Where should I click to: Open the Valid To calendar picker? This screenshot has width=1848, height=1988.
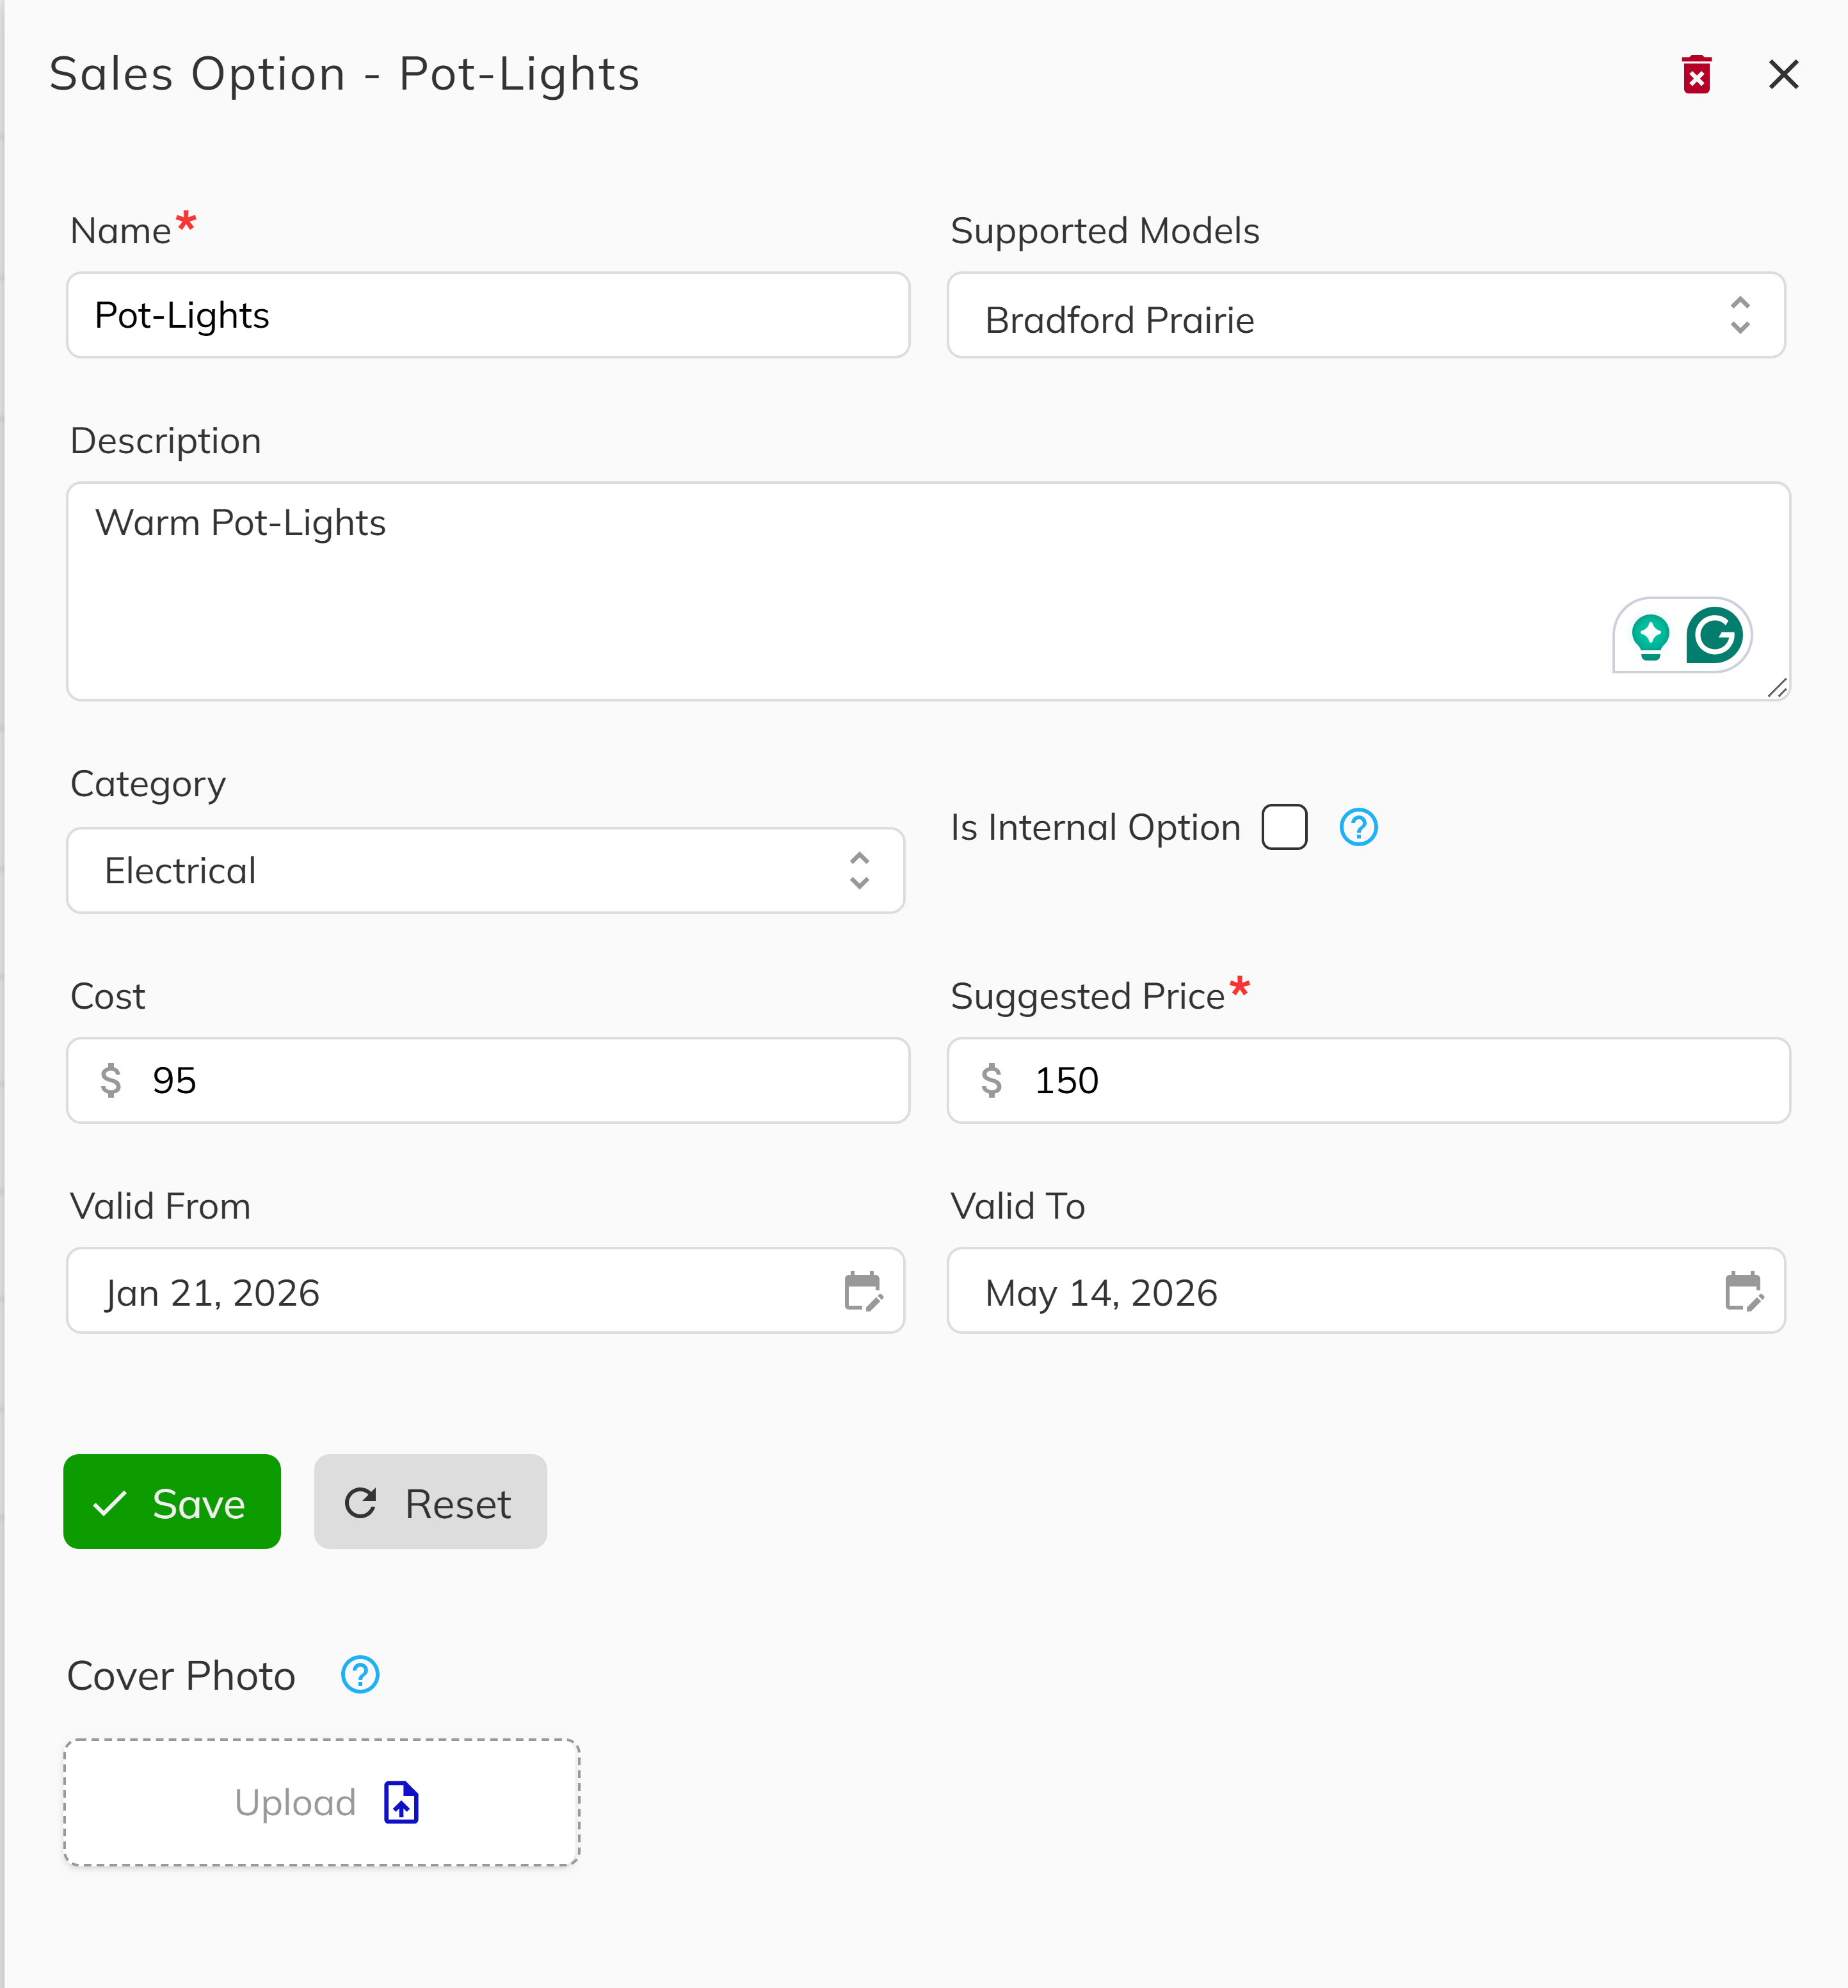click(1743, 1291)
